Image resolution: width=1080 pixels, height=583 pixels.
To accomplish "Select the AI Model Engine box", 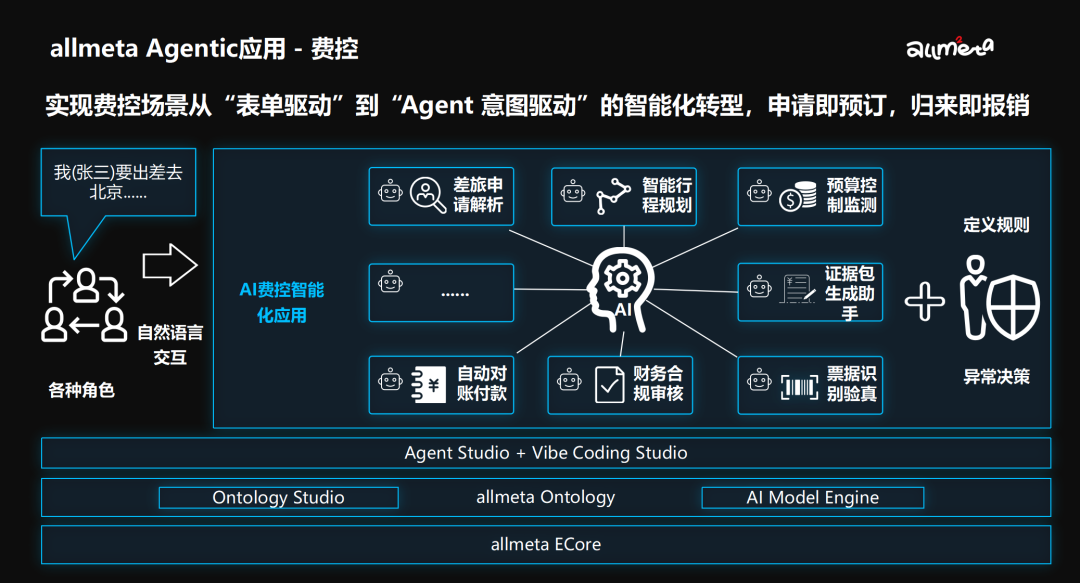I will 813,498.
